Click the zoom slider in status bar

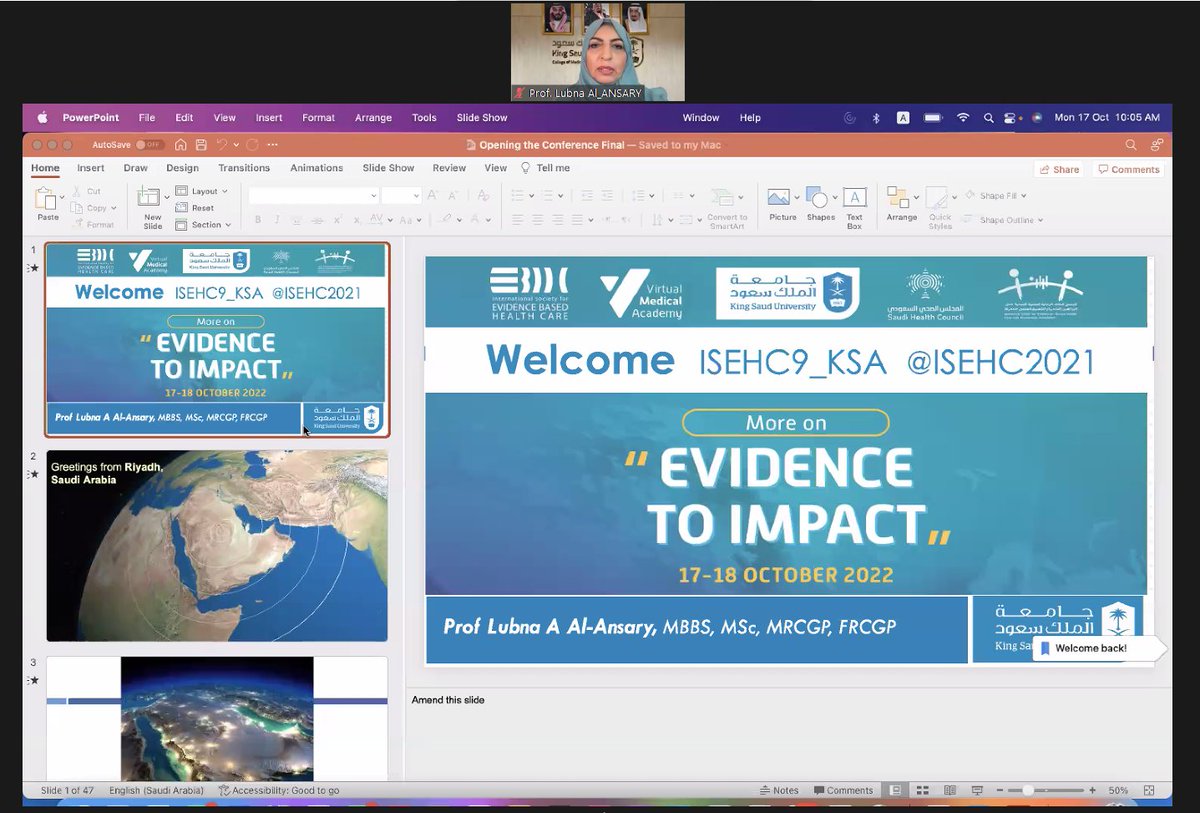pos(1046,790)
